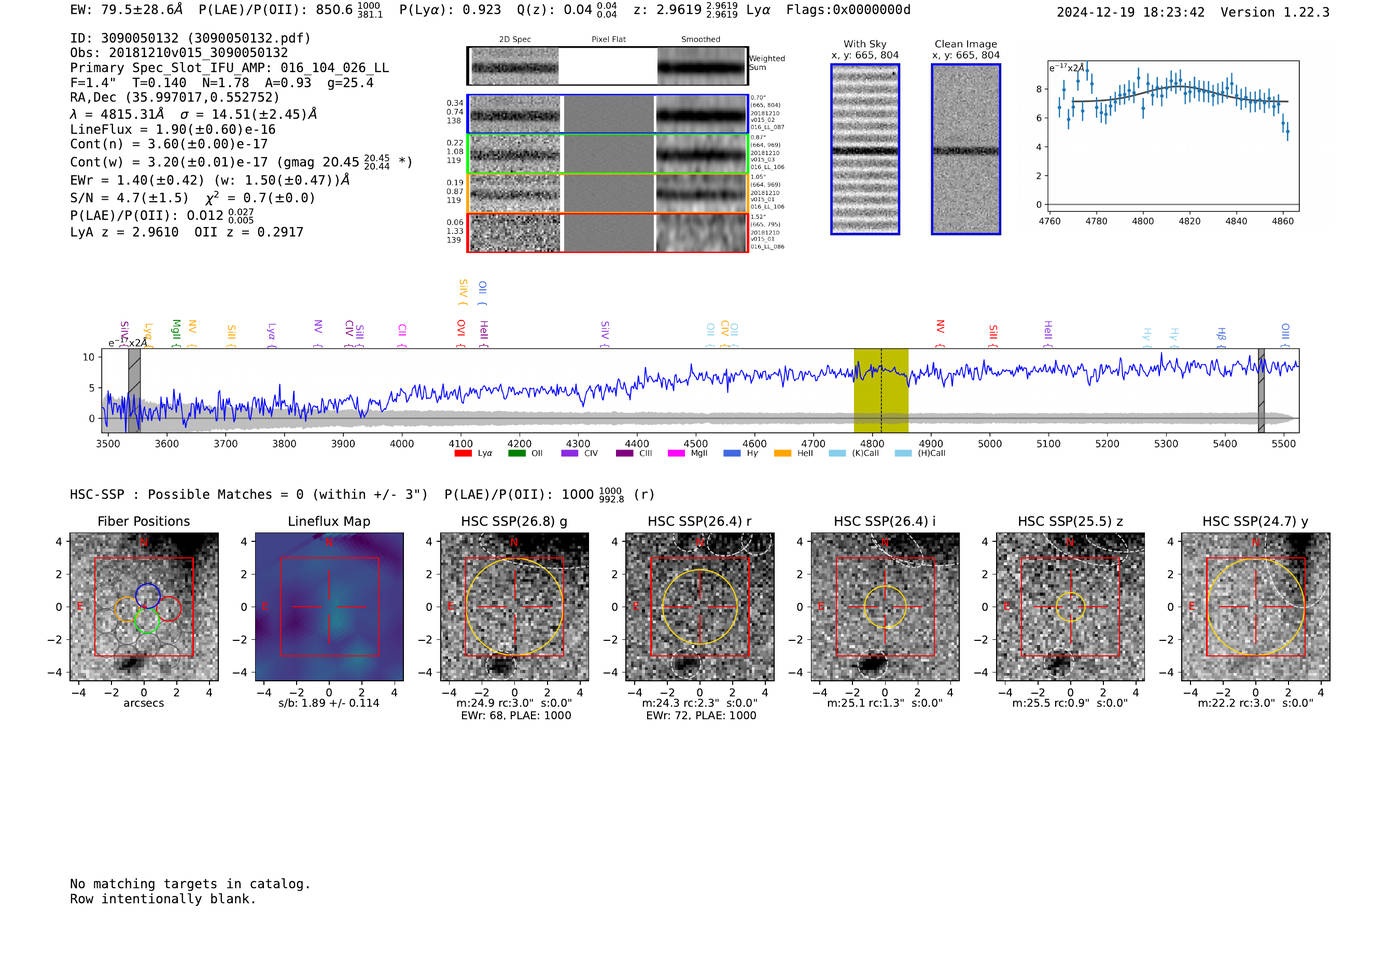1400x953 pixels.
Task: Open the With Sky image cutout
Action: click(x=865, y=149)
